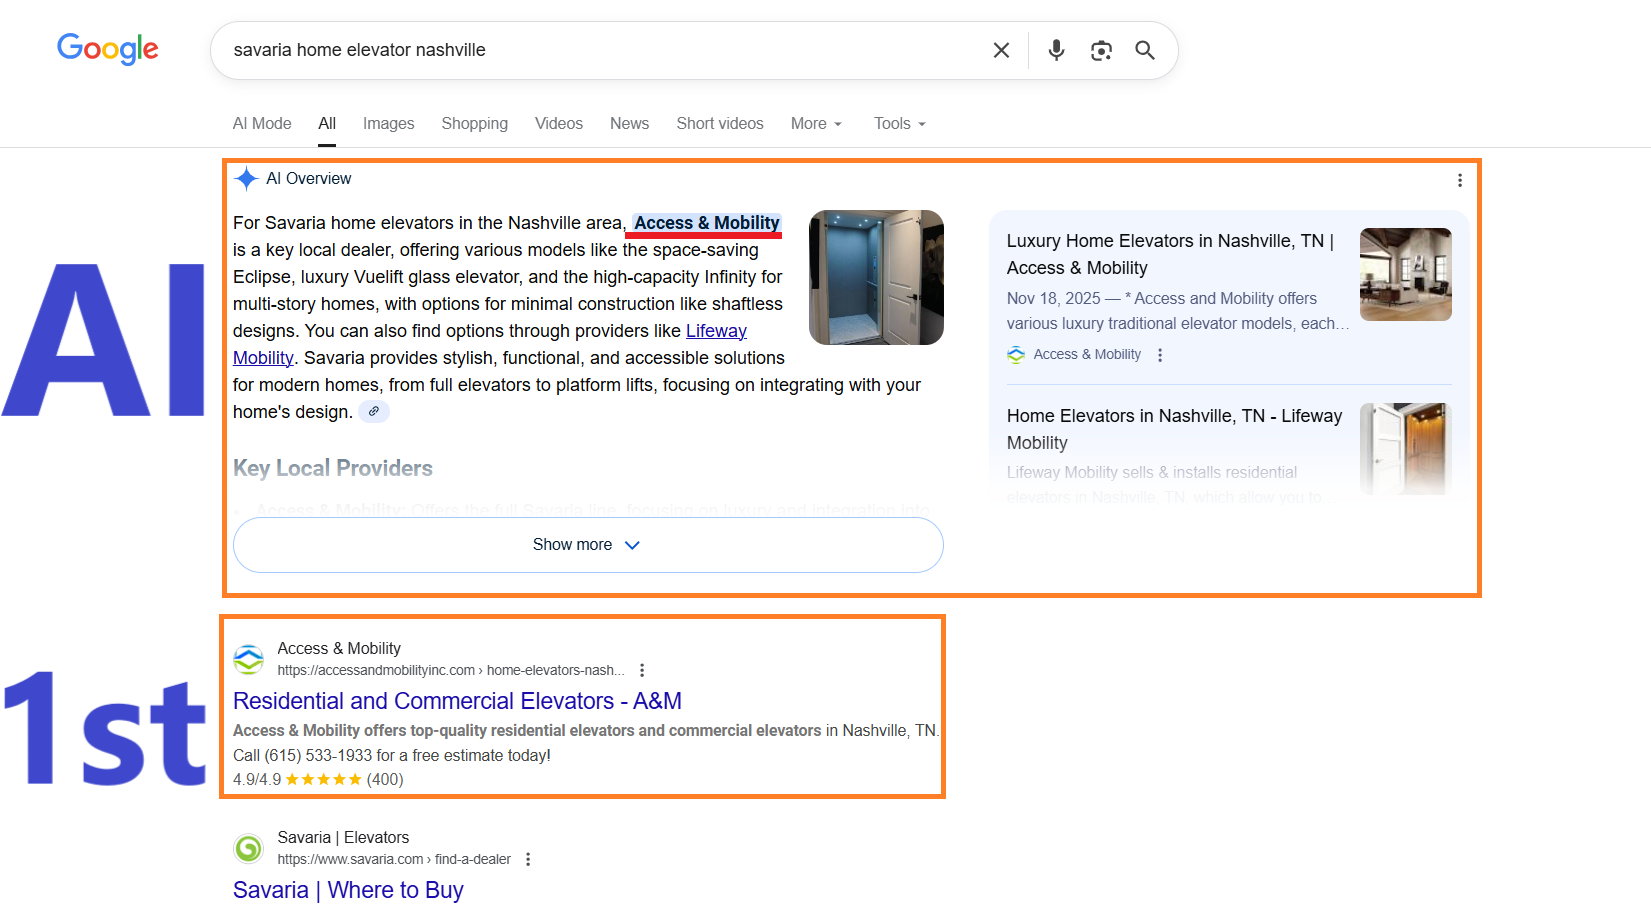The height and width of the screenshot is (911, 1651).
Task: Click "Nov 18, 2025" snippet text
Action: point(1053,298)
